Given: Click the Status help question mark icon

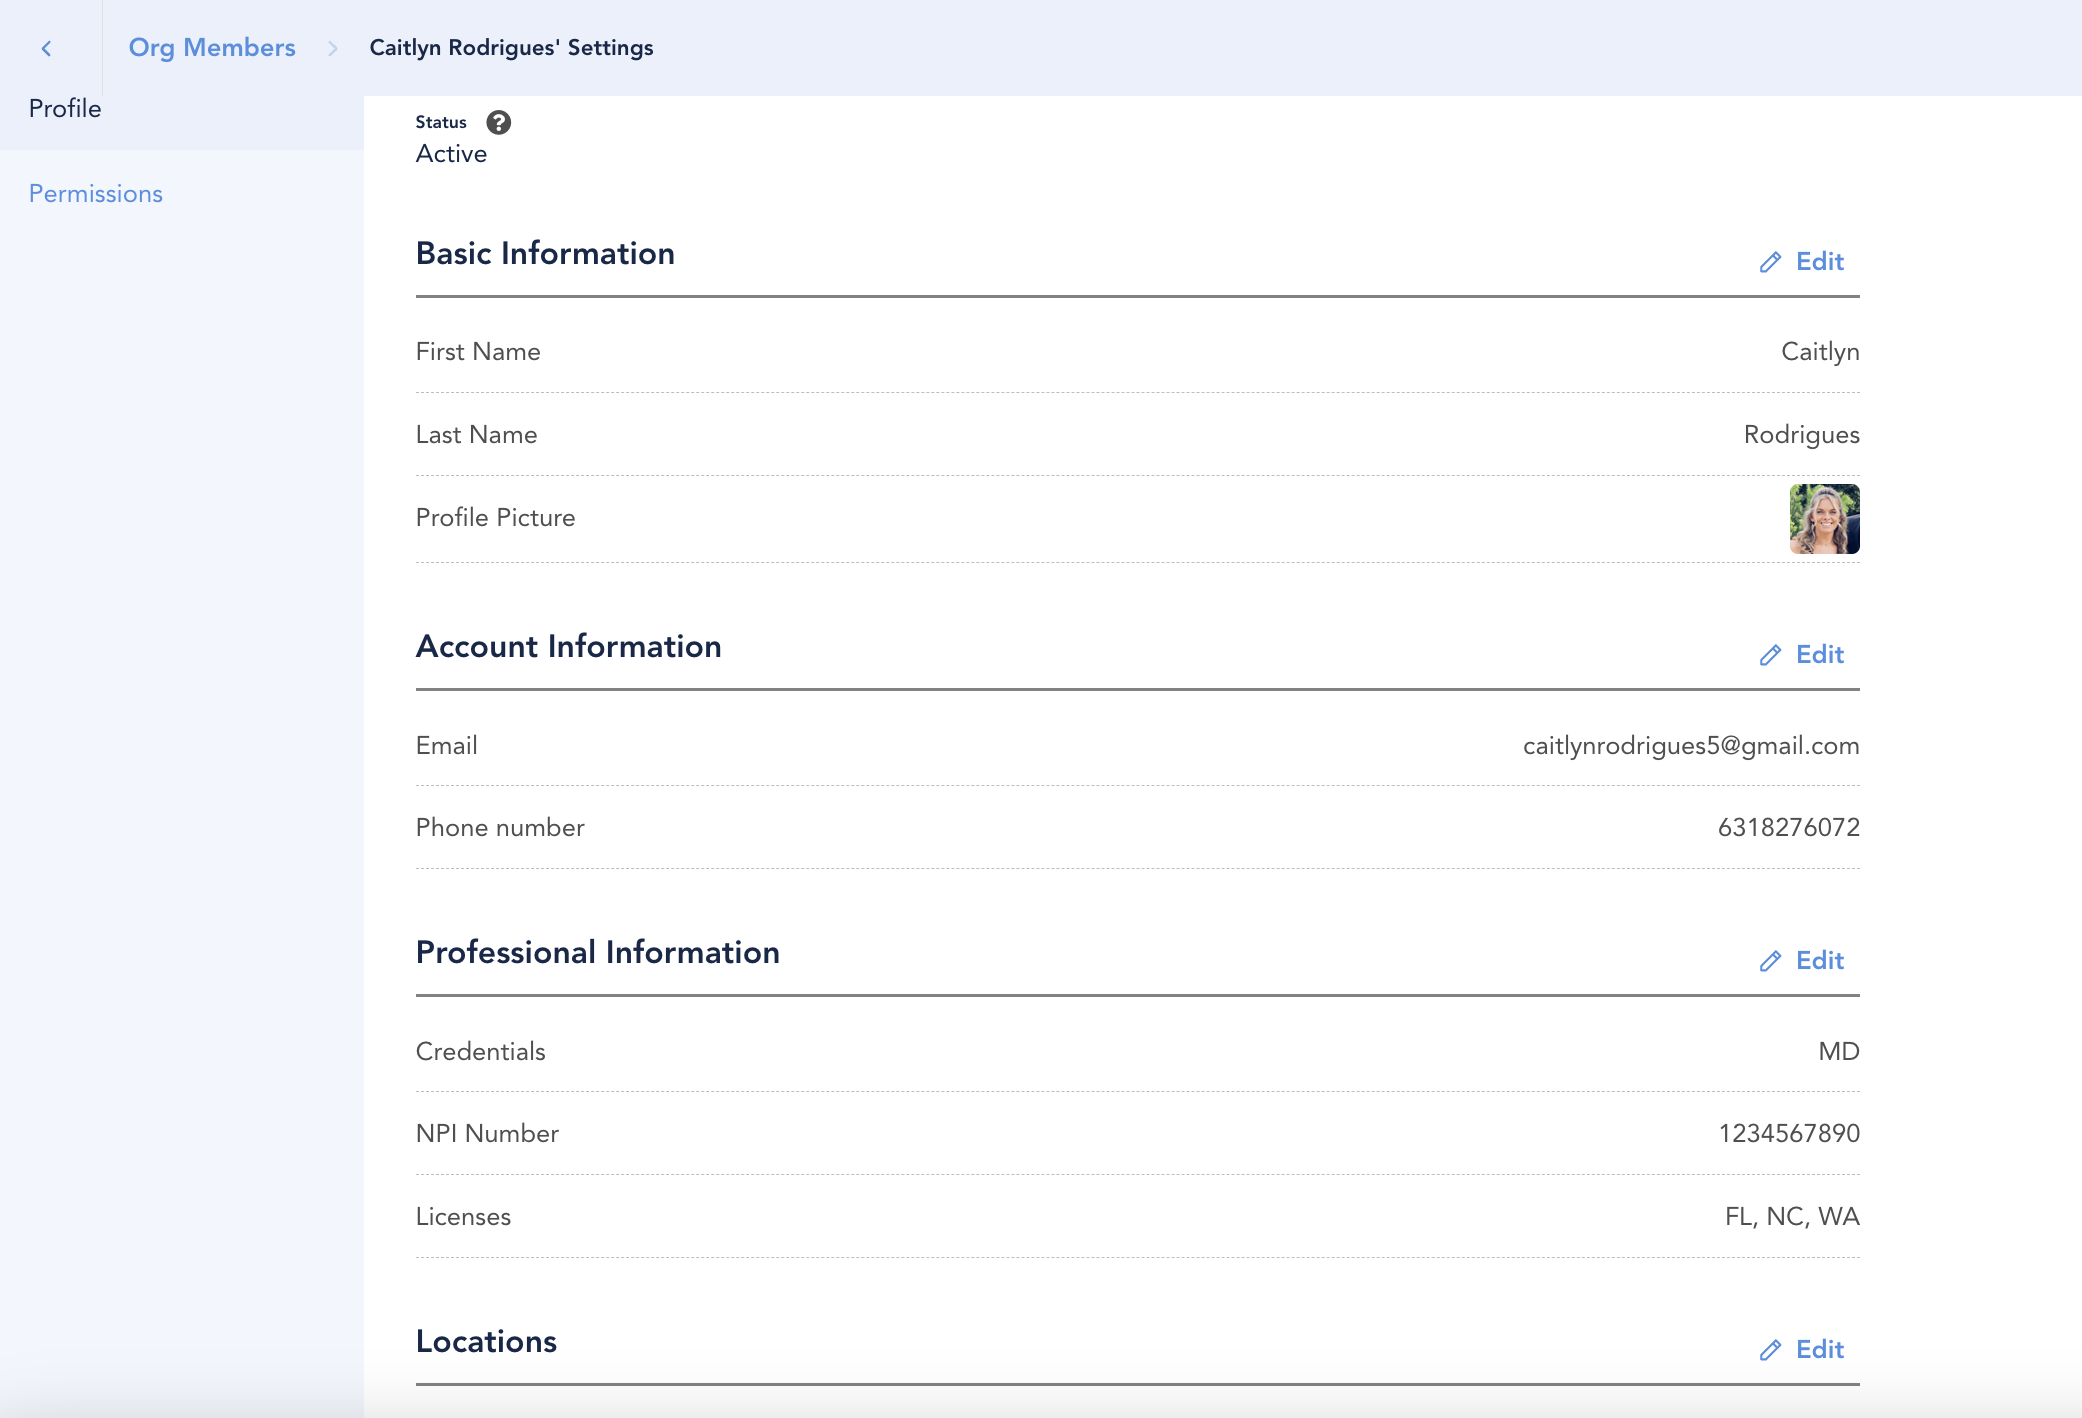Looking at the screenshot, I should (498, 122).
